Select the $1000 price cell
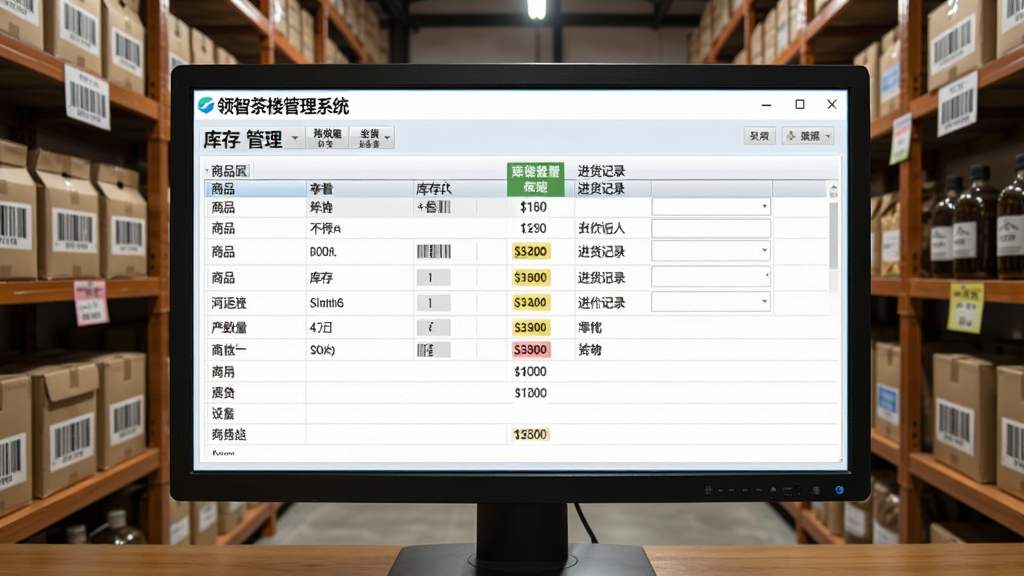The height and width of the screenshot is (576, 1024). tap(530, 372)
